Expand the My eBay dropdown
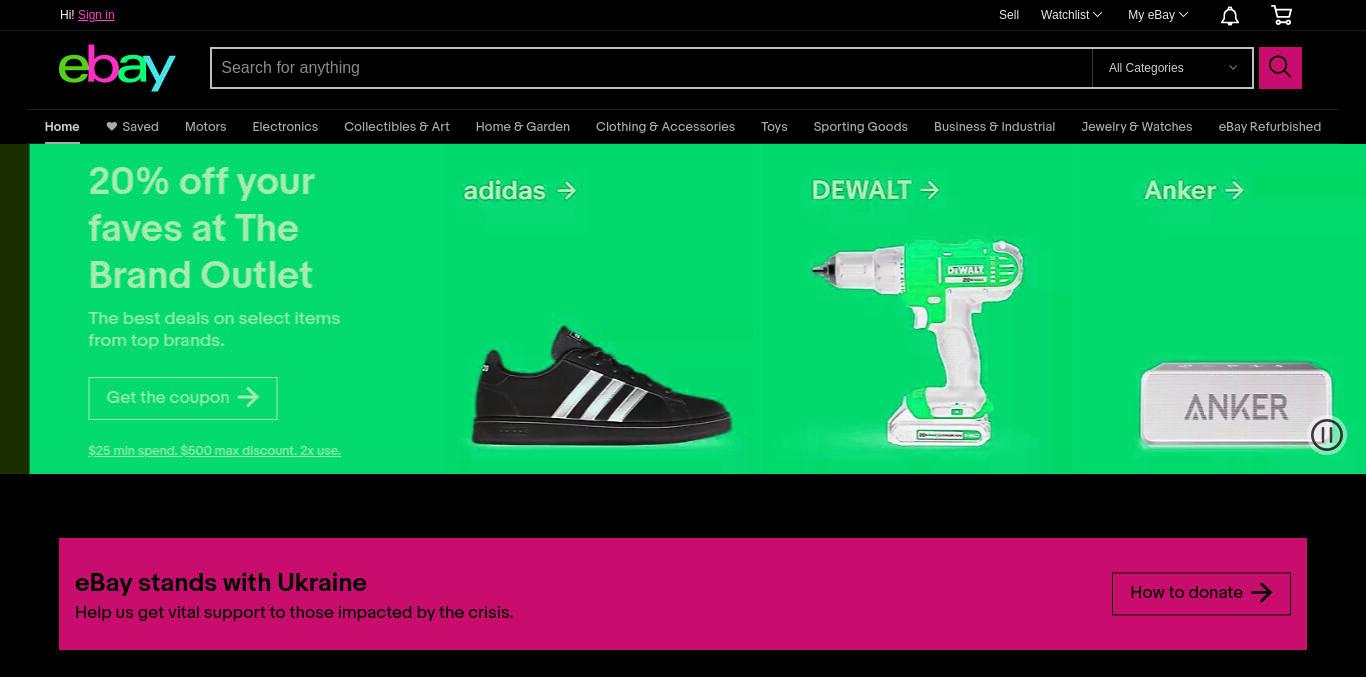The height and width of the screenshot is (677, 1366). point(1158,15)
